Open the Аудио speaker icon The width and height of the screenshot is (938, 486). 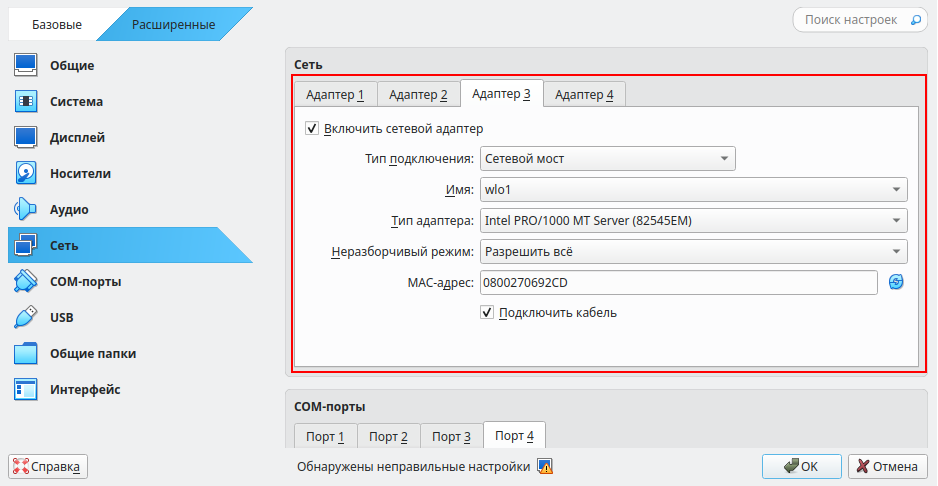(x=26, y=210)
